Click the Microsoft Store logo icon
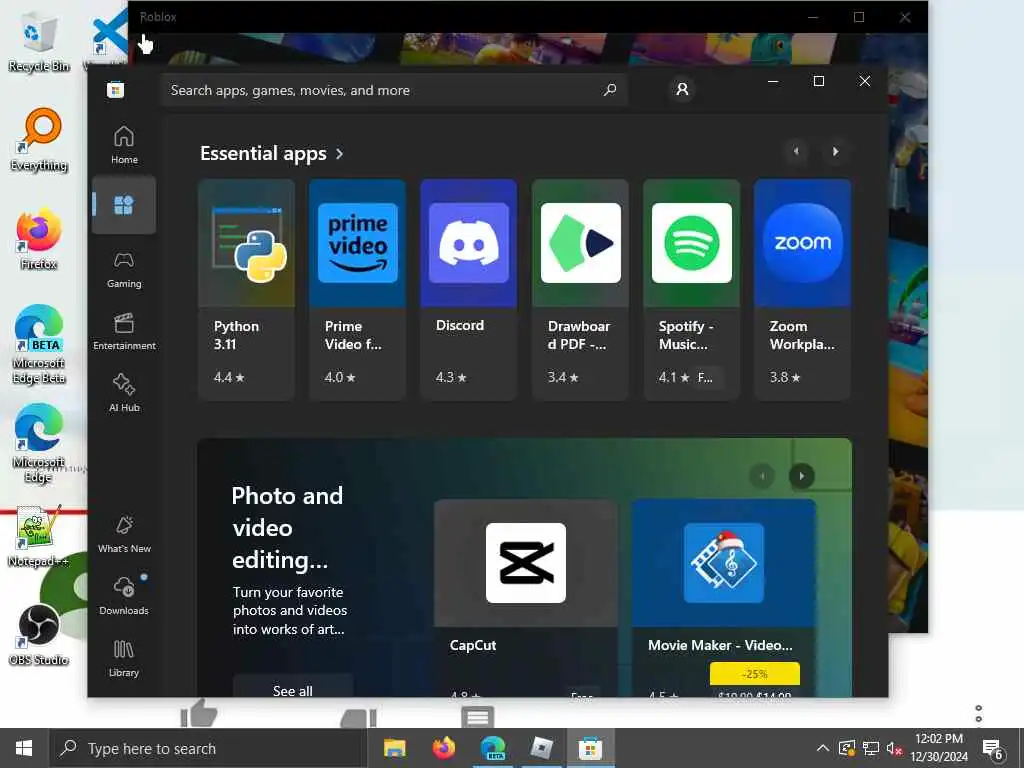1024x768 pixels. (x=116, y=89)
